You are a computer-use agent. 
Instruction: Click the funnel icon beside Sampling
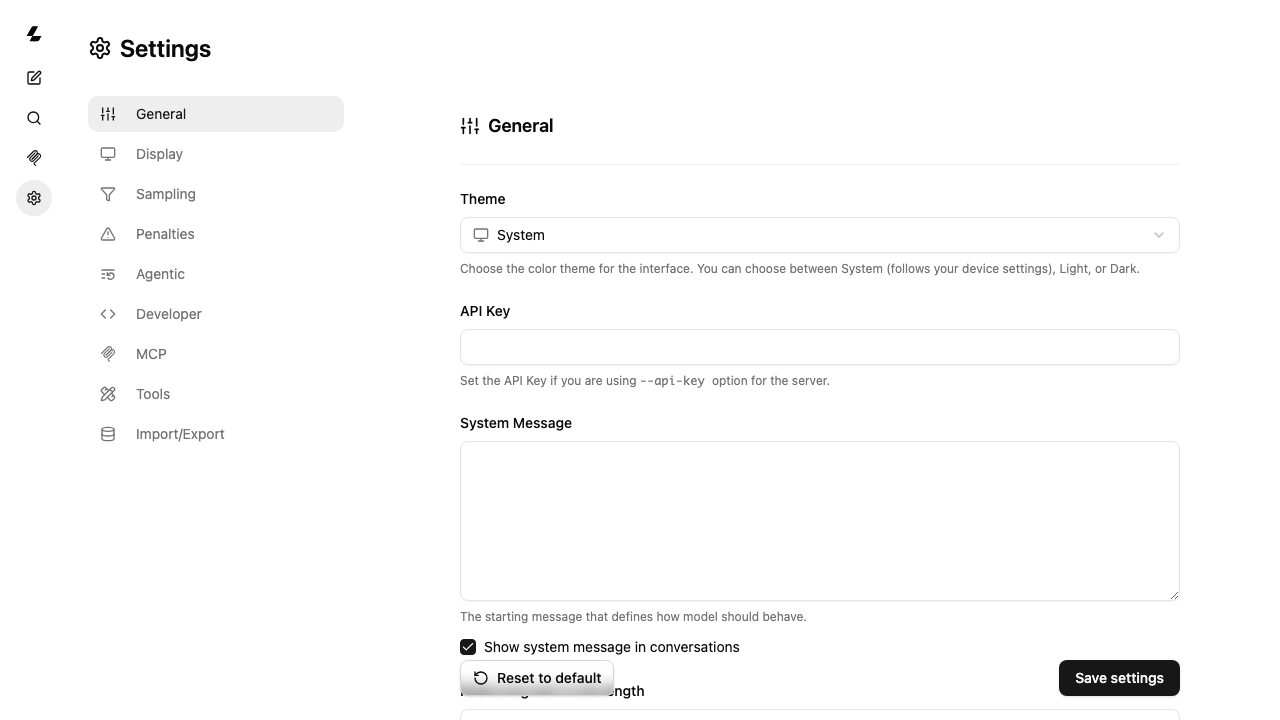(x=108, y=194)
